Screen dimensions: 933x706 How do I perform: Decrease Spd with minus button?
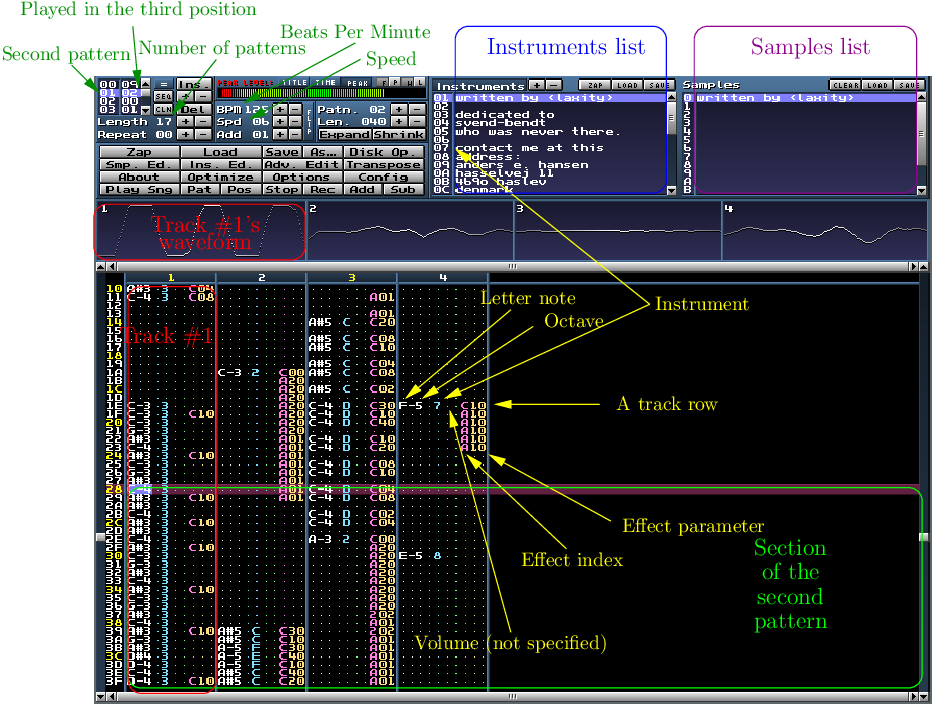[x=295, y=121]
